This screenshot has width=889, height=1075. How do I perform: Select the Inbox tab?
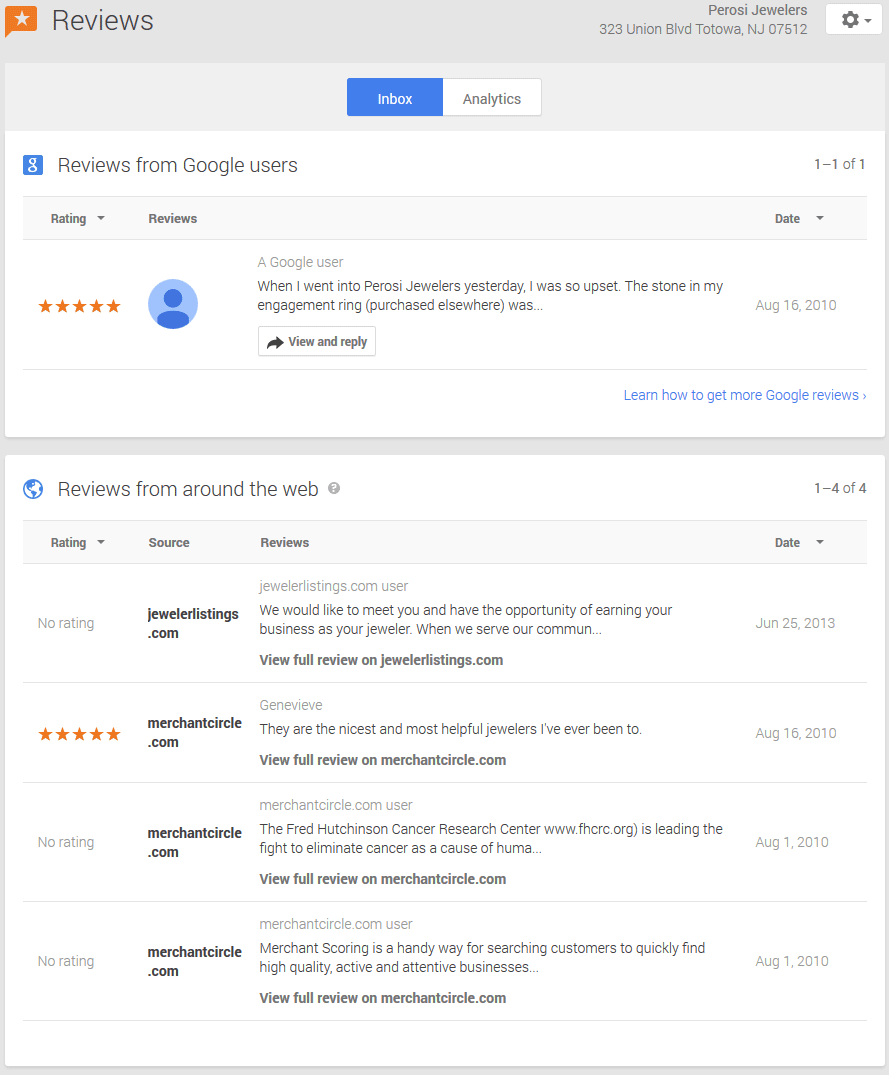(x=395, y=97)
